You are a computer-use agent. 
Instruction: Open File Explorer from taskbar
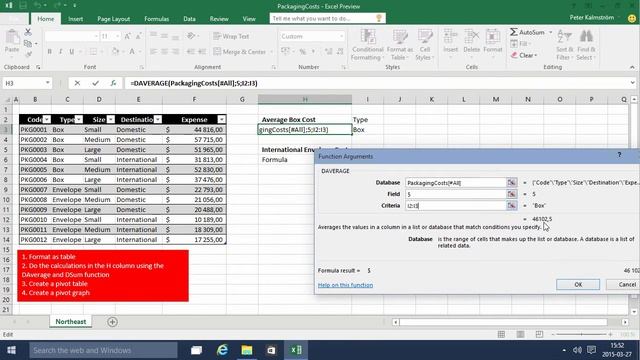[247, 350]
